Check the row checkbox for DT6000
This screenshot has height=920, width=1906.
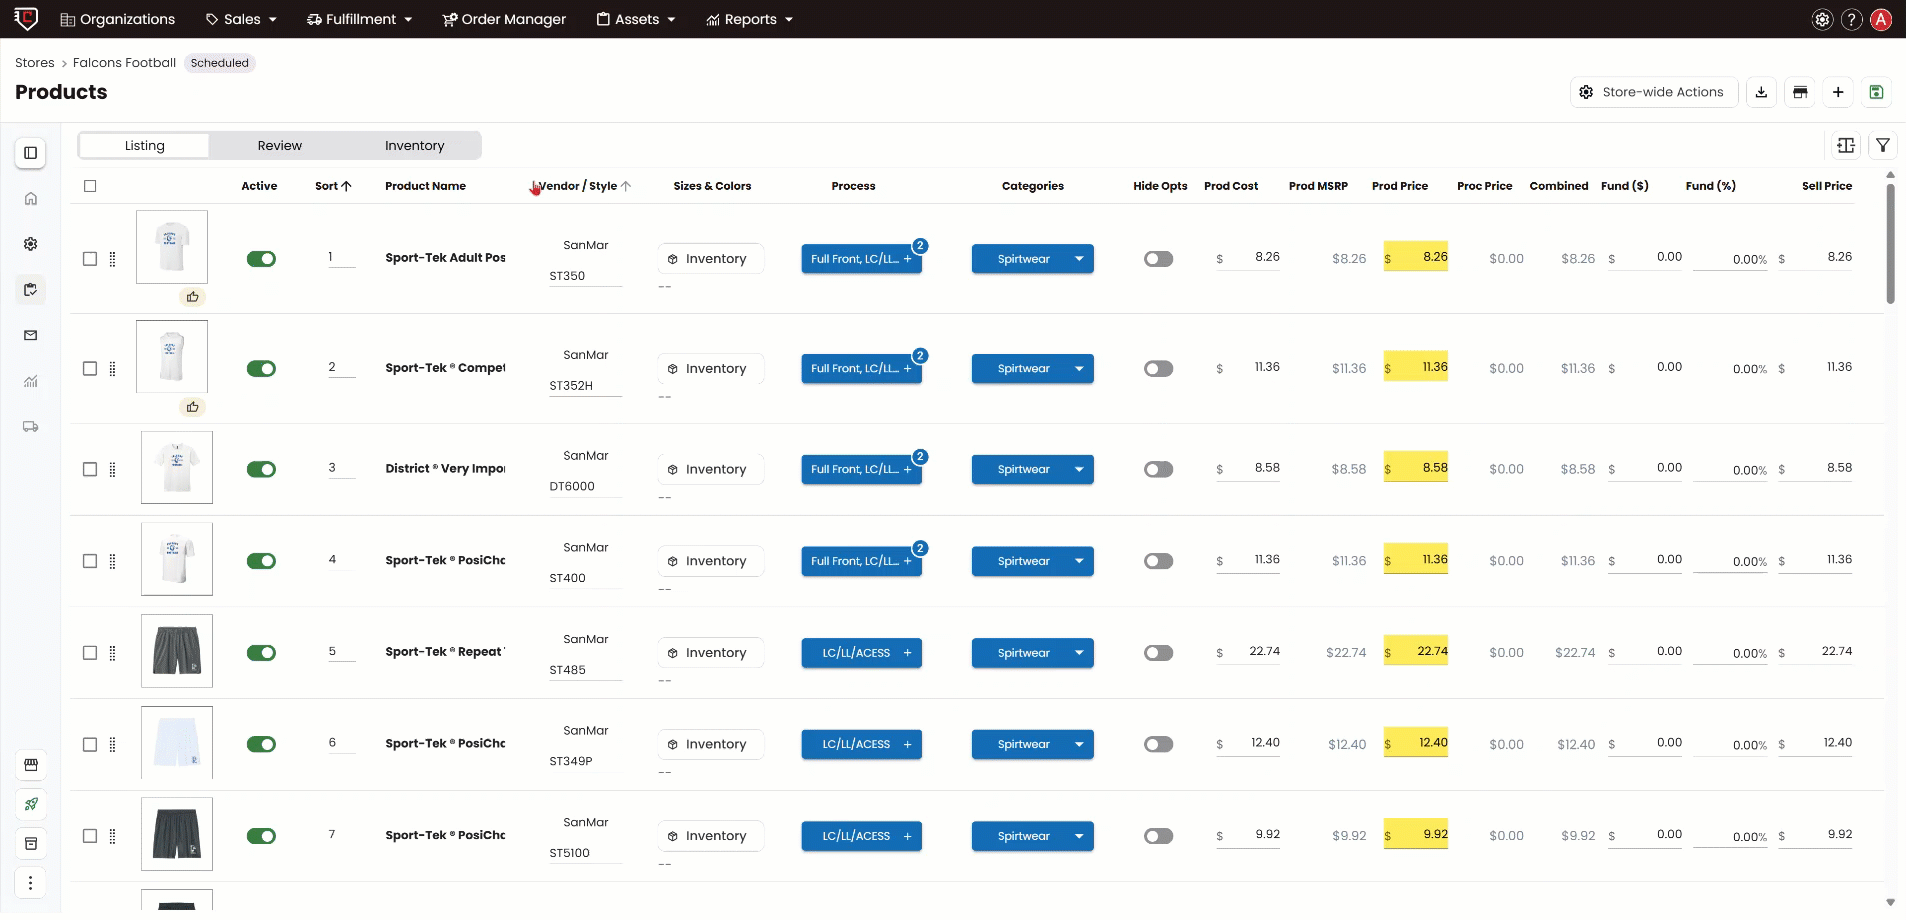tap(90, 470)
